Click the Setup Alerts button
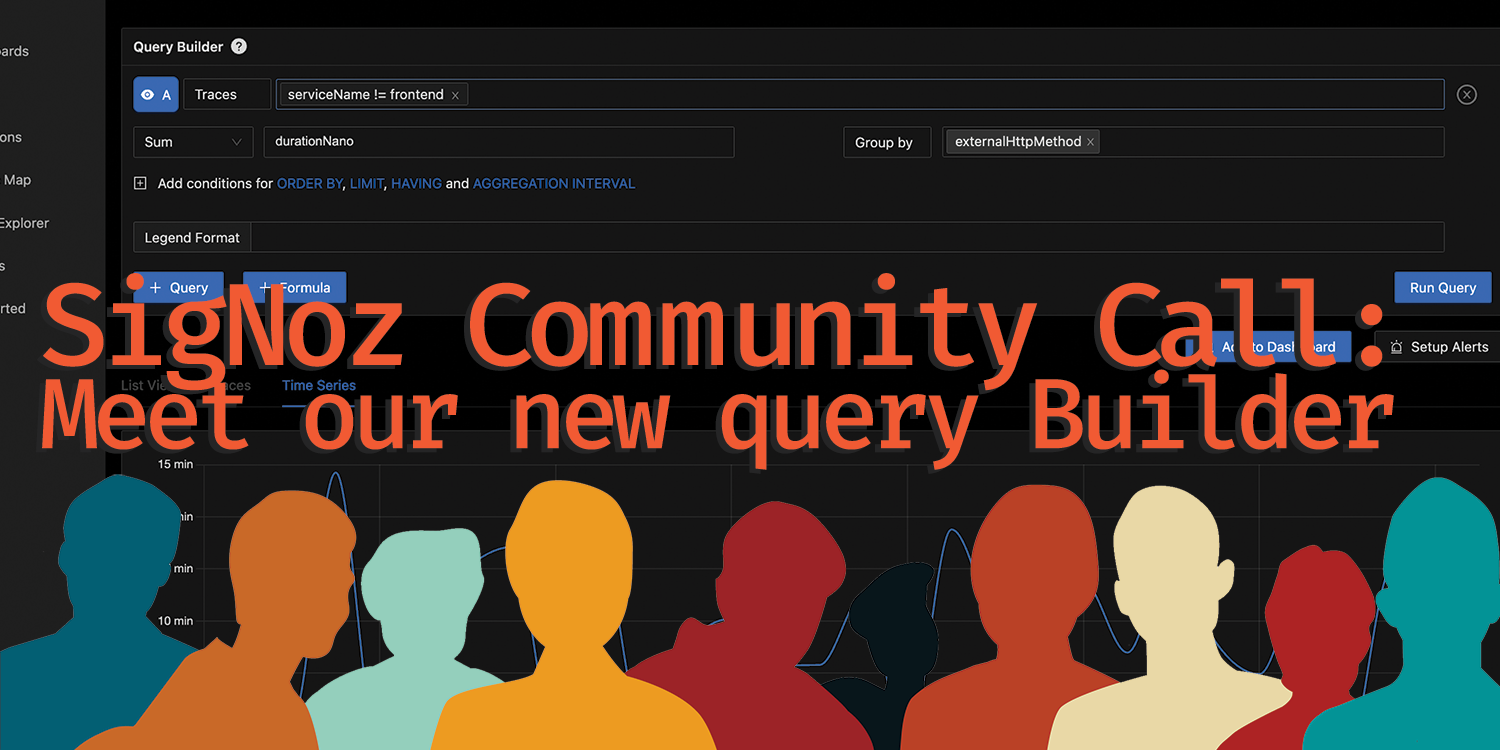This screenshot has width=1500, height=750. click(1438, 347)
